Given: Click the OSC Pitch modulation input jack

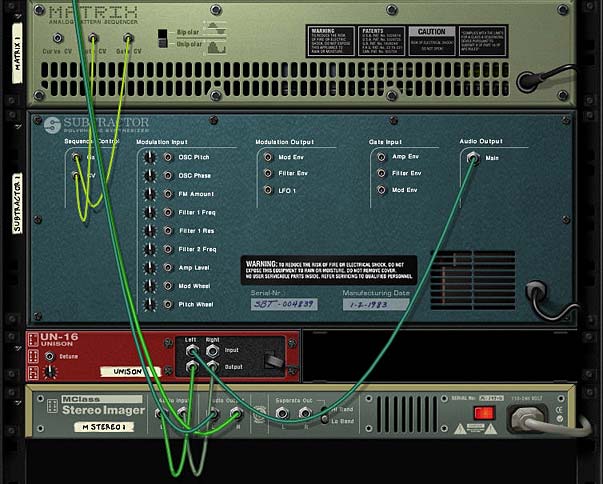Looking at the screenshot, I should [x=168, y=157].
